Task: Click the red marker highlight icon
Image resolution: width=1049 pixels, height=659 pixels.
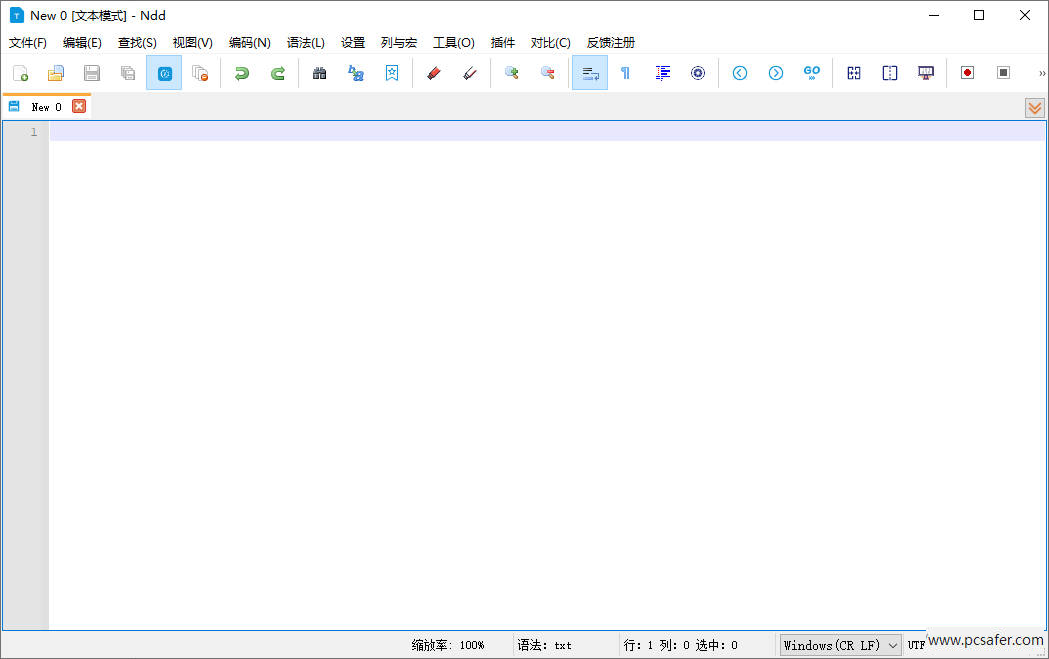Action: (x=433, y=73)
